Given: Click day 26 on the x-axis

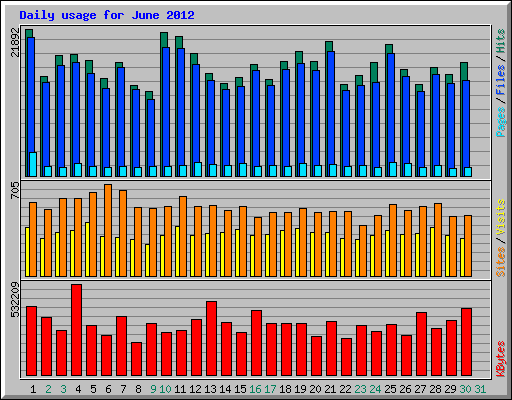Looking at the screenshot, I should pos(405,389).
